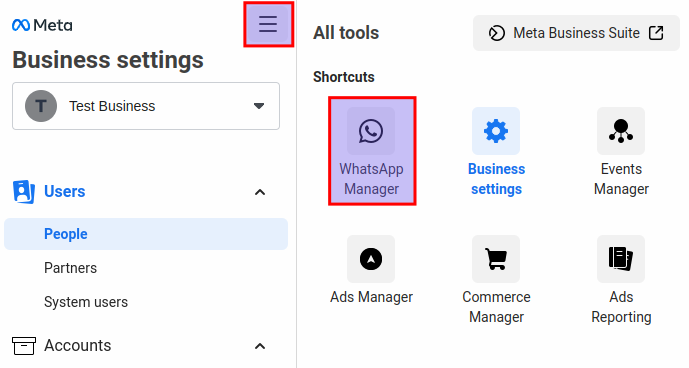
Task: Click the Business settings heading
Action: coord(108,60)
